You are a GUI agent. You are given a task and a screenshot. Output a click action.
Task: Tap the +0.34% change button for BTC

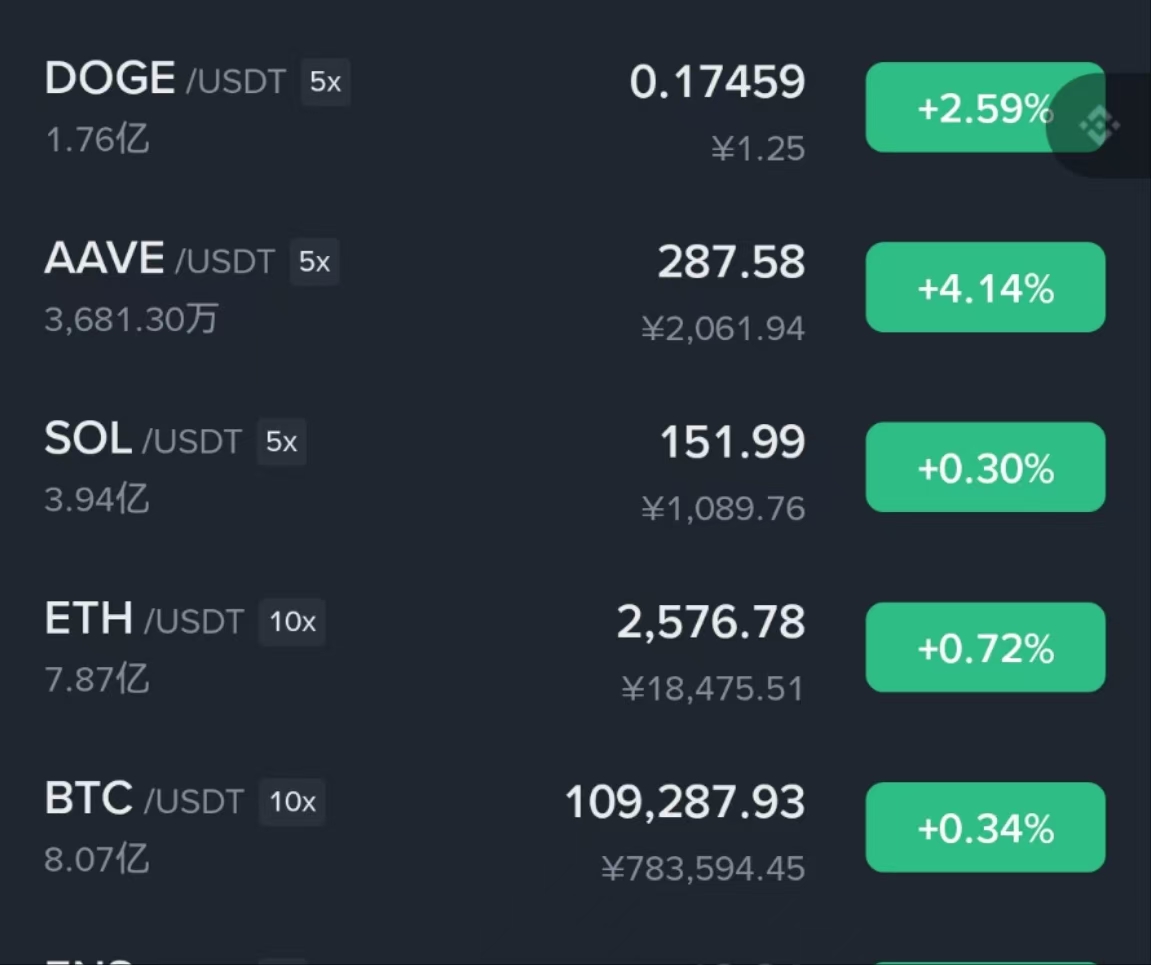pyautogui.click(x=985, y=827)
